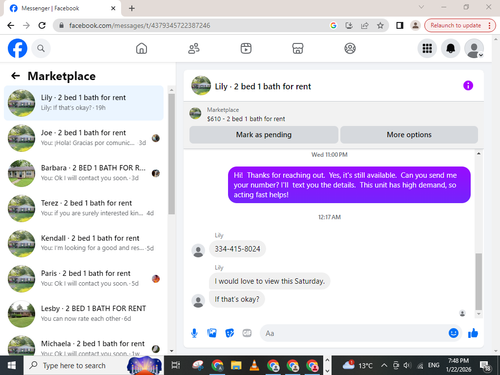
Task: Open the Facebook search icon
Action: [41, 49]
